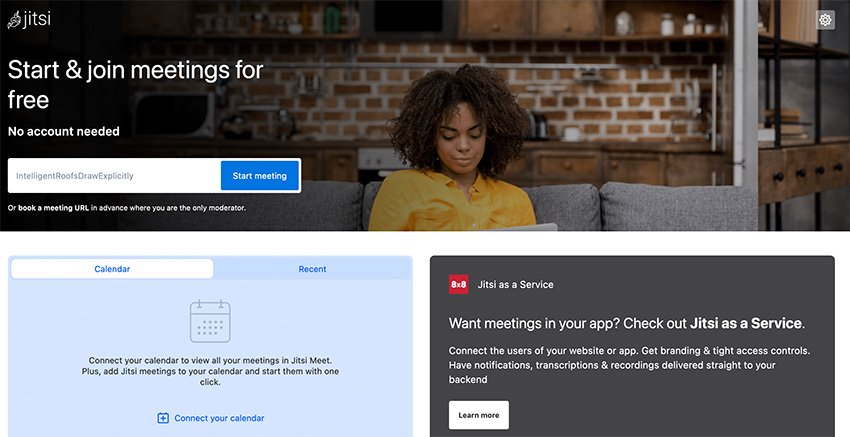Click the red 8x8 logo
850x437 pixels.
(x=458, y=284)
